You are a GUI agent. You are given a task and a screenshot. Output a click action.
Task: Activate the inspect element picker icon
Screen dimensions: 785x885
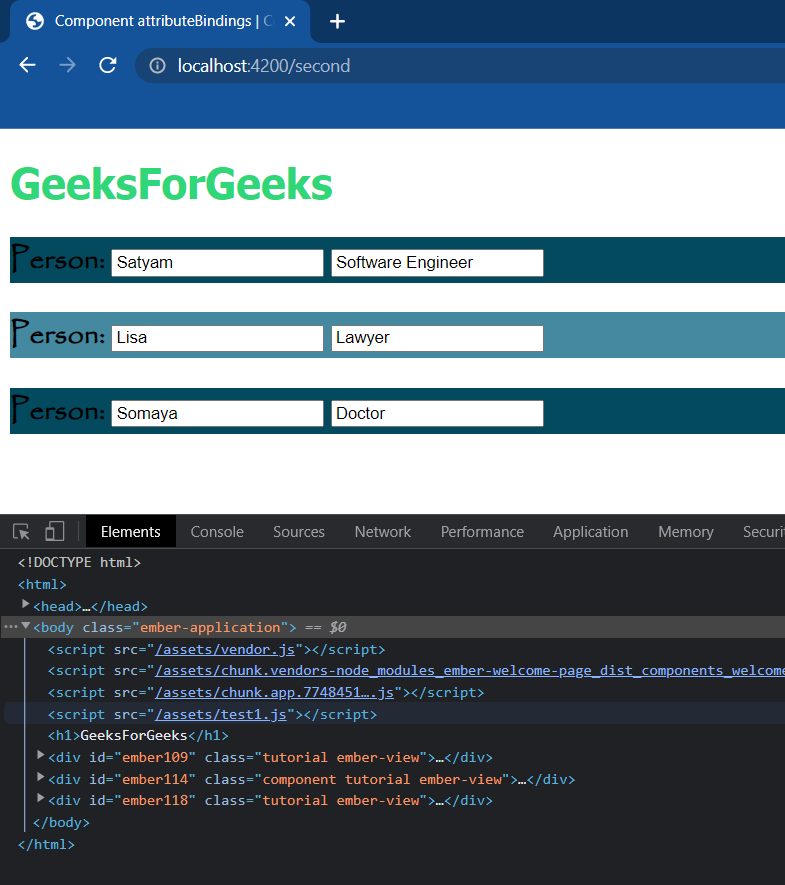click(21, 532)
